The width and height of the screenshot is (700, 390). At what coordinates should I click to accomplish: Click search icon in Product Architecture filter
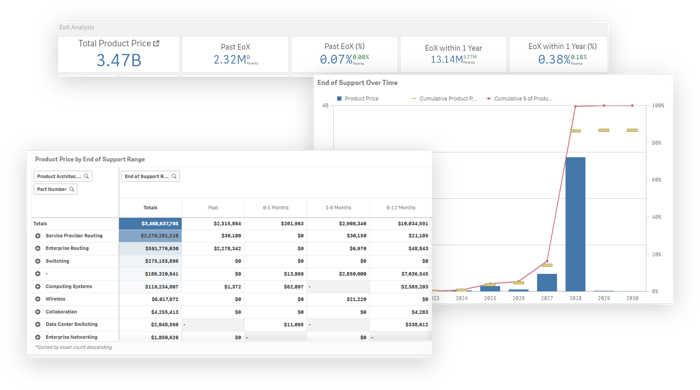click(86, 176)
